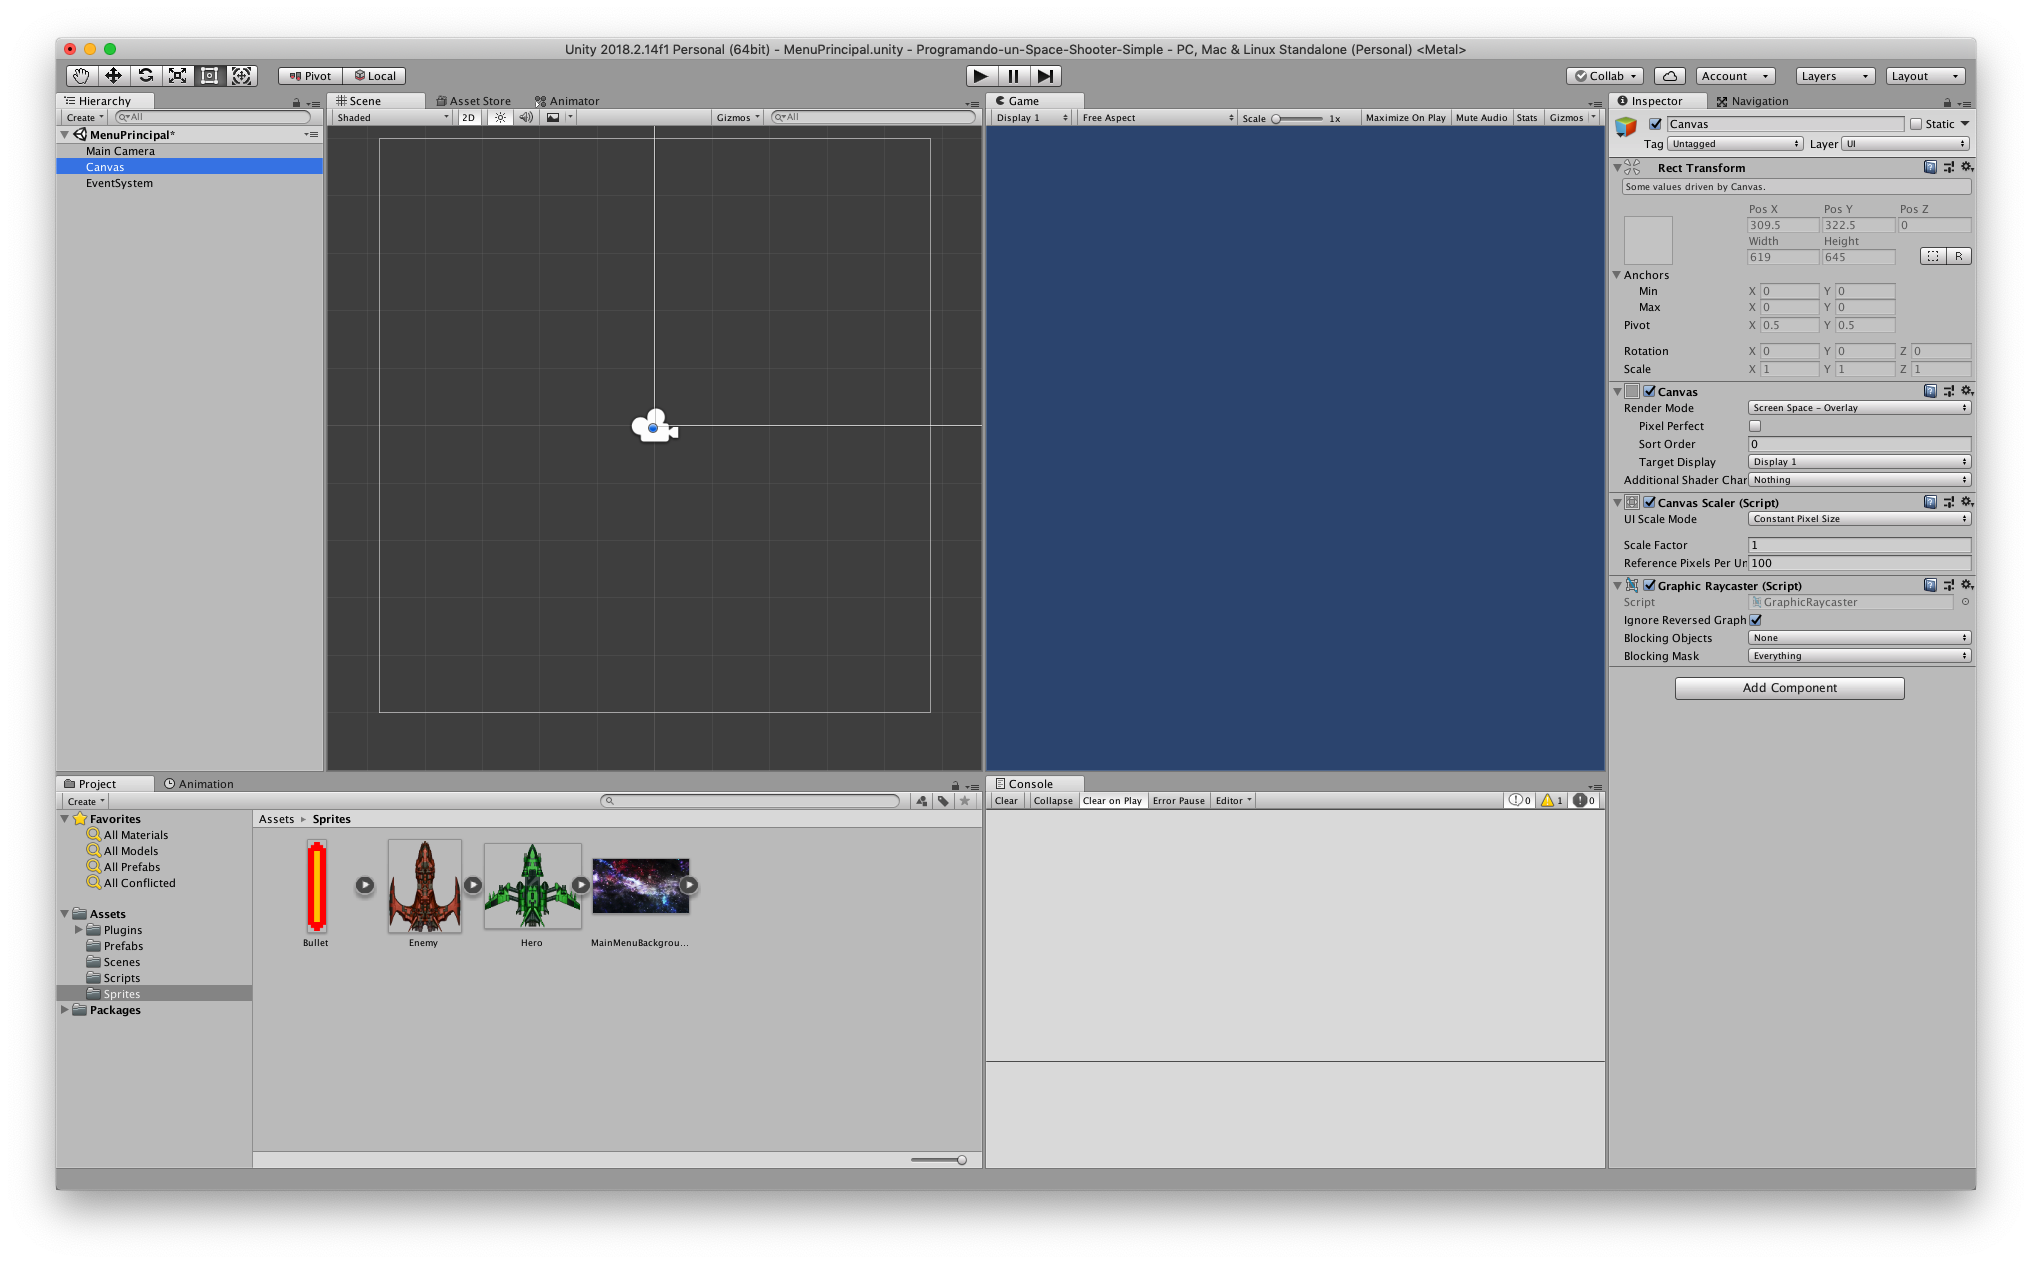The width and height of the screenshot is (2032, 1264).
Task: Open the Navigation tab
Action: point(1752,101)
